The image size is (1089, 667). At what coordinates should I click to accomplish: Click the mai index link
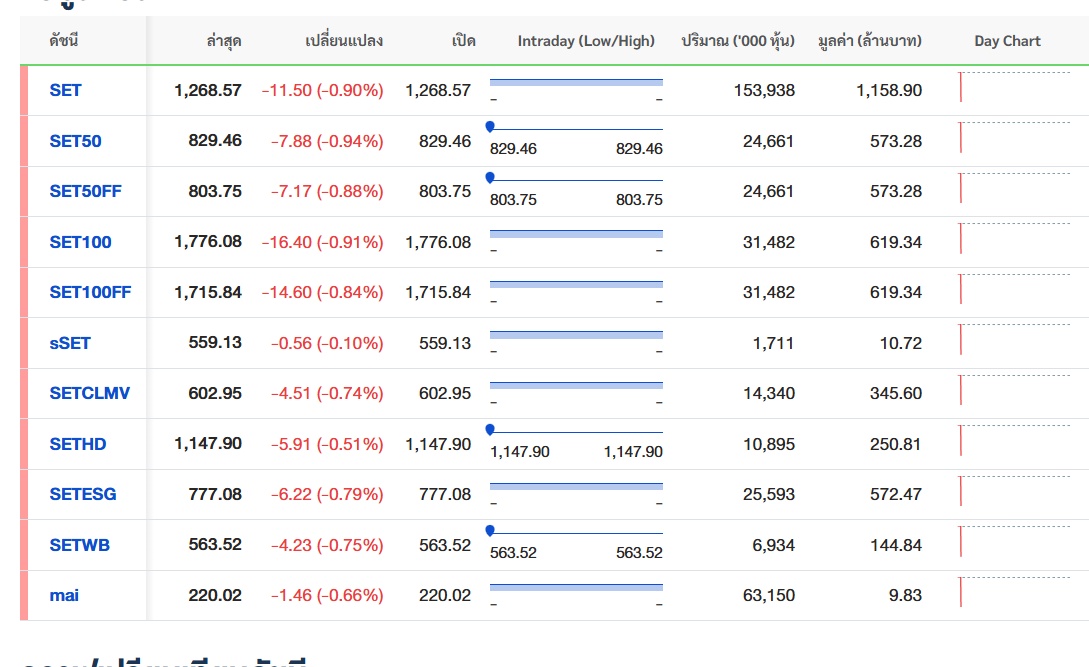pos(64,595)
